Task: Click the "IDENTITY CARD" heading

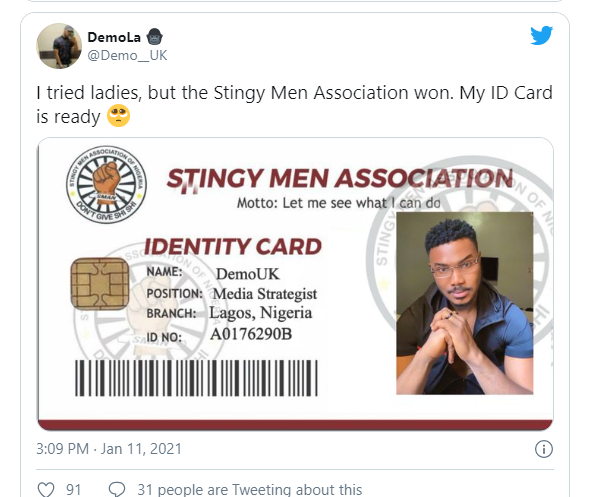Action: coord(233,246)
